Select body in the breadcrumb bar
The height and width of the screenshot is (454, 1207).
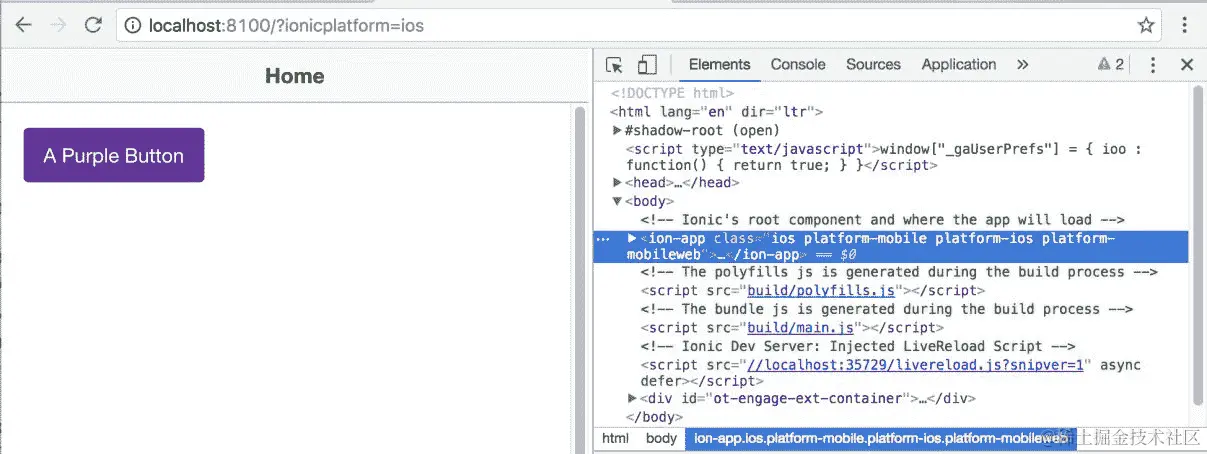[661, 439]
